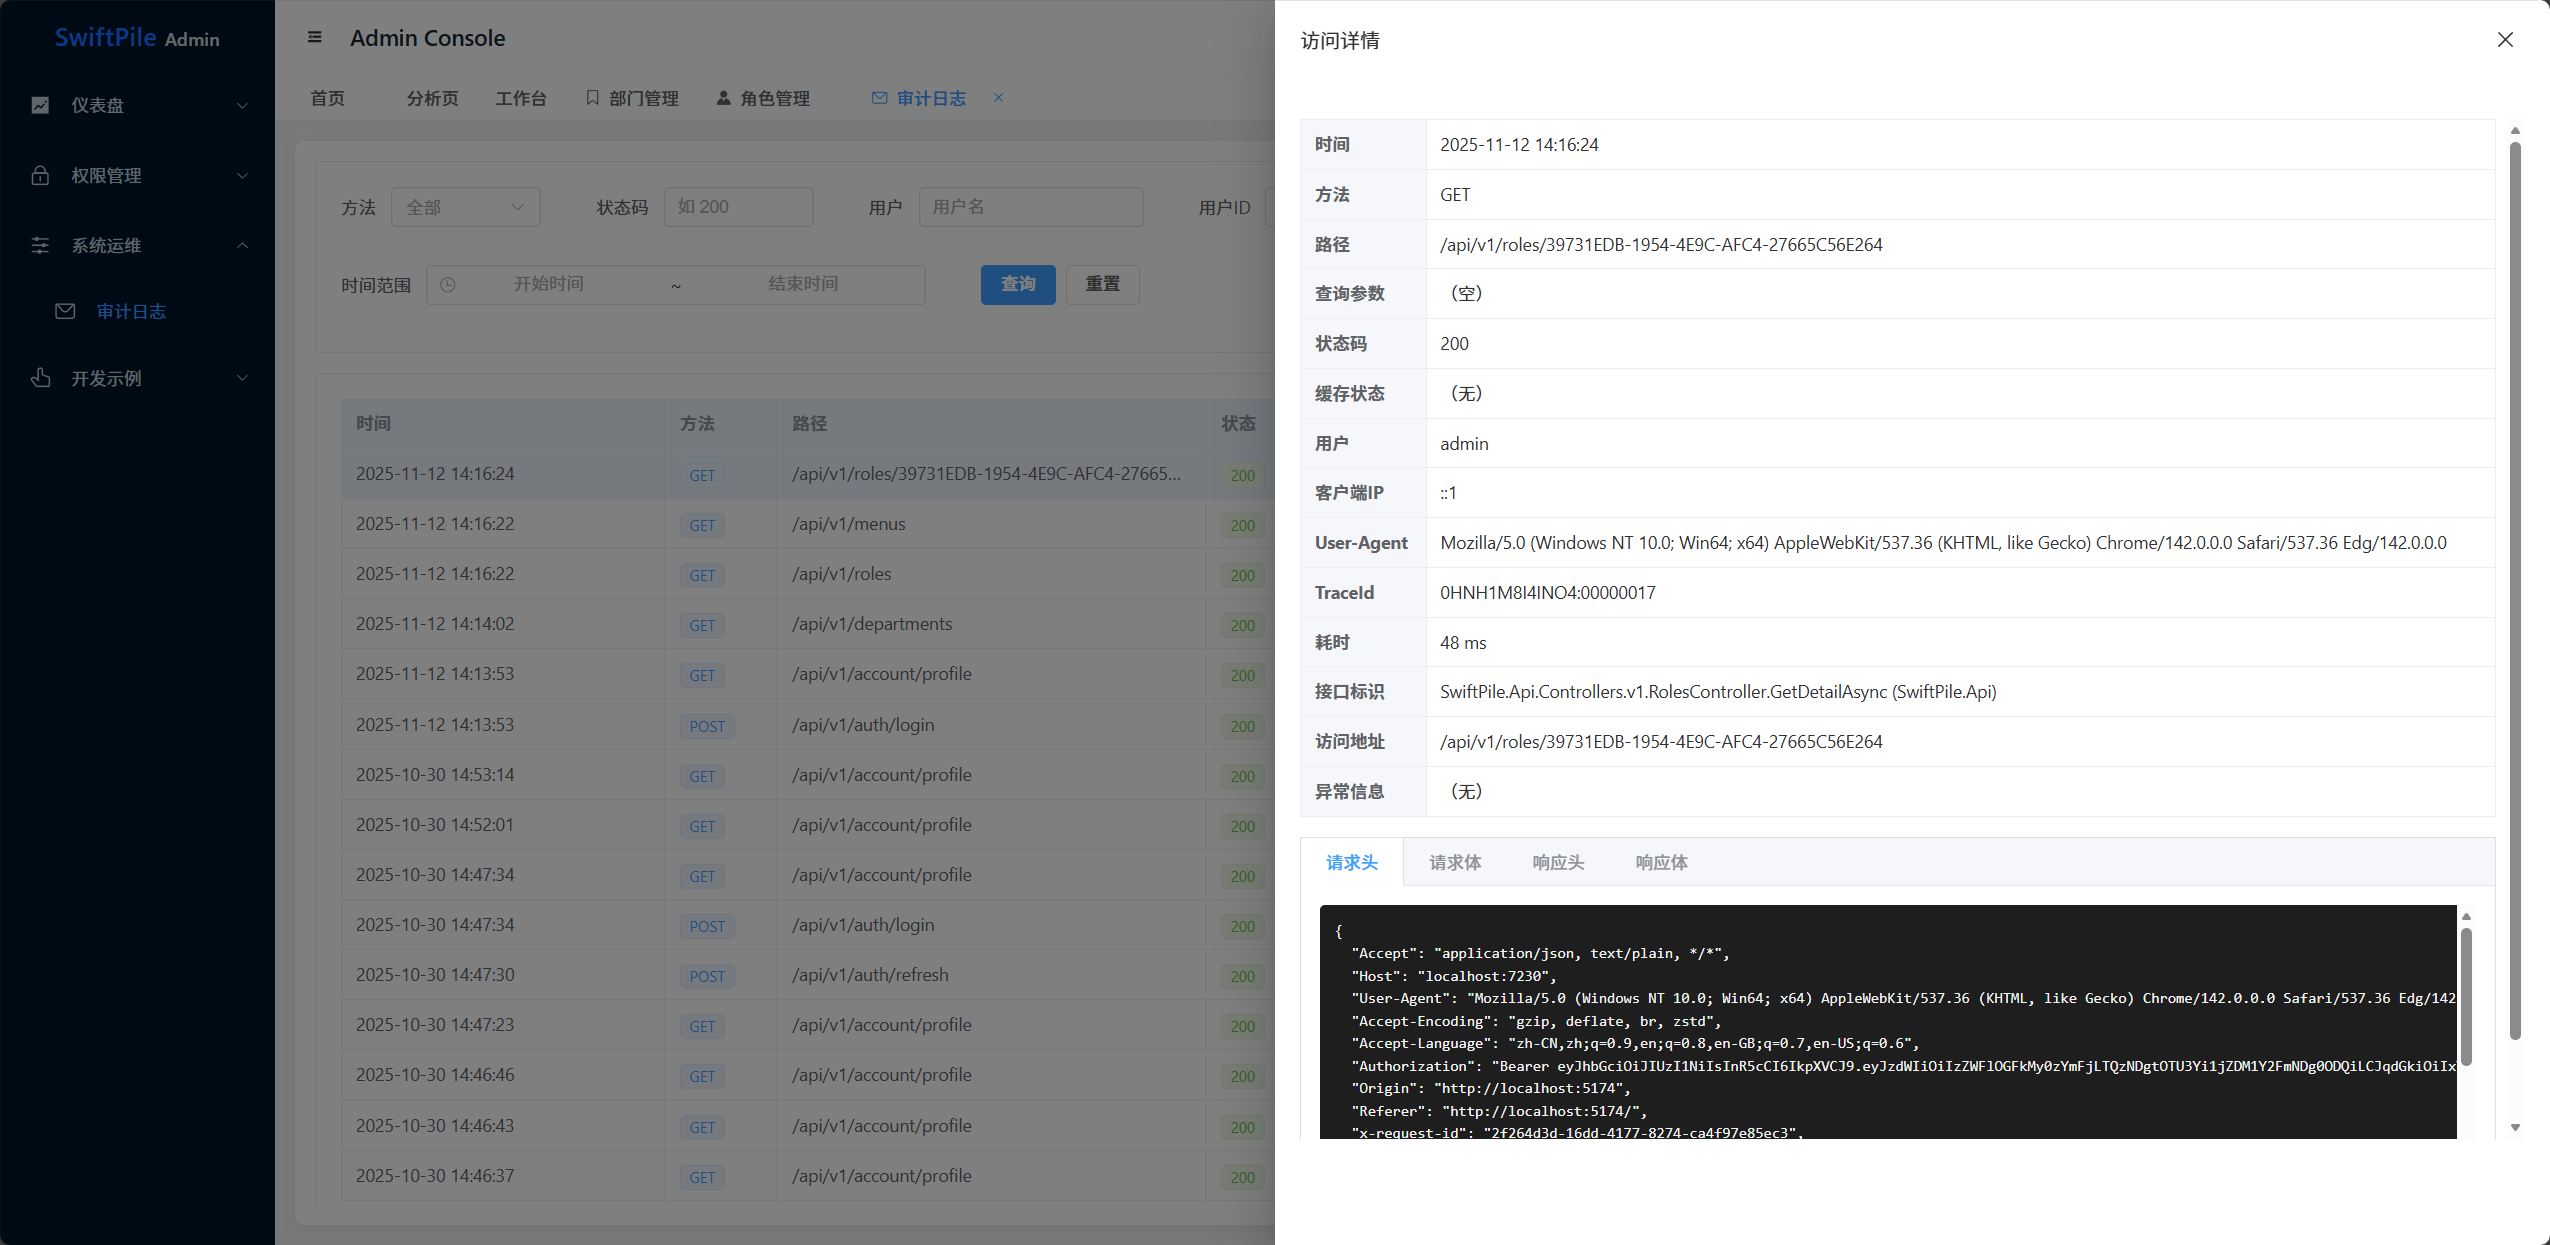Click the lock icon for 权限管理
This screenshot has height=1245, width=2550.
[x=40, y=175]
